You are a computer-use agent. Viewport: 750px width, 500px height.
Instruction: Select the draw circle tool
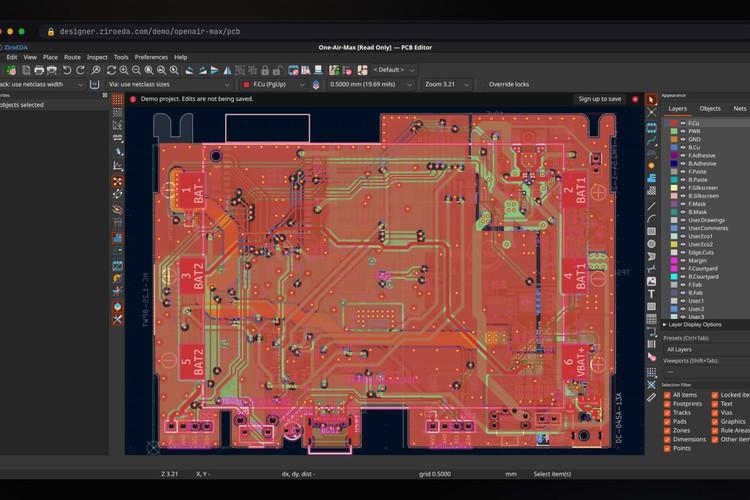coord(651,244)
